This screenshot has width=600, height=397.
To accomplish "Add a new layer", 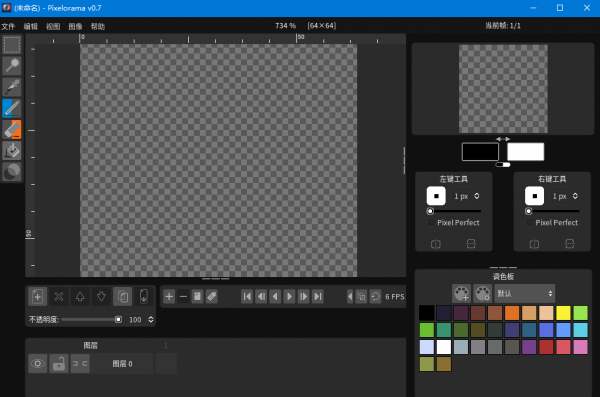I will pyautogui.click(x=38, y=296).
